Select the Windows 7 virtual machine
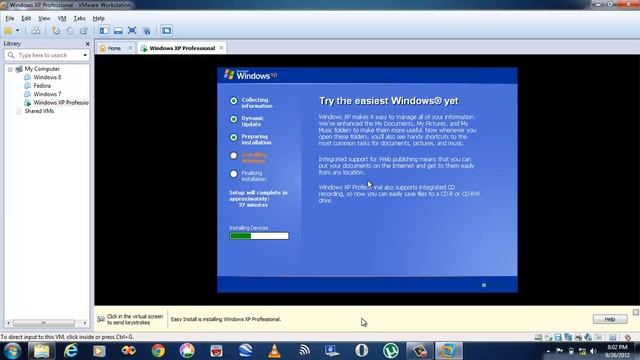640x360 pixels. [47, 94]
